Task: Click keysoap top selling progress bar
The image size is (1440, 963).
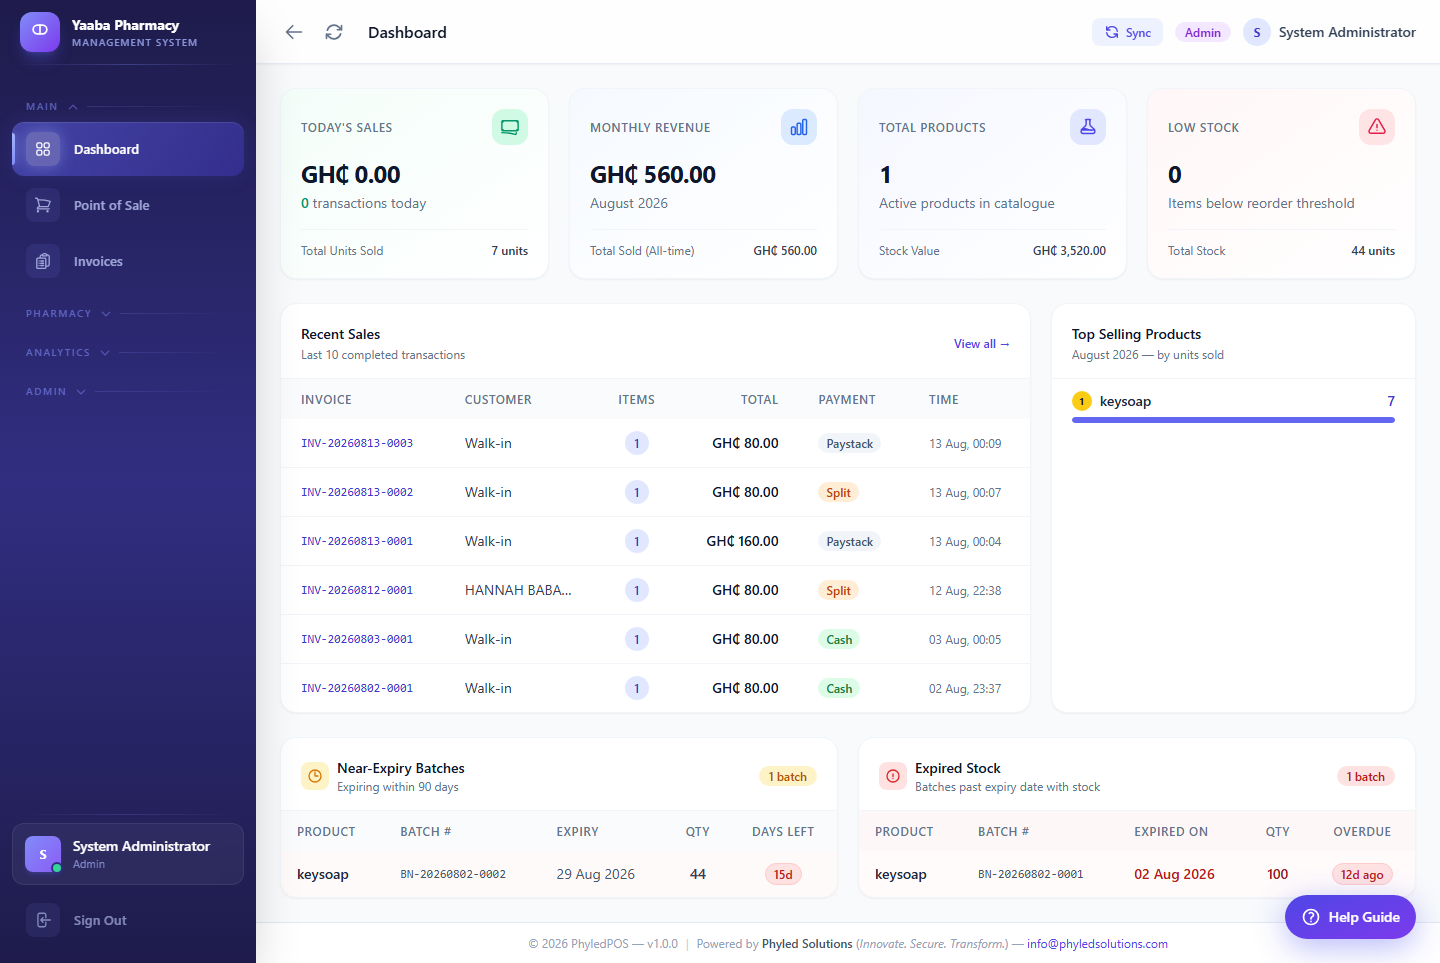Action: (1233, 420)
